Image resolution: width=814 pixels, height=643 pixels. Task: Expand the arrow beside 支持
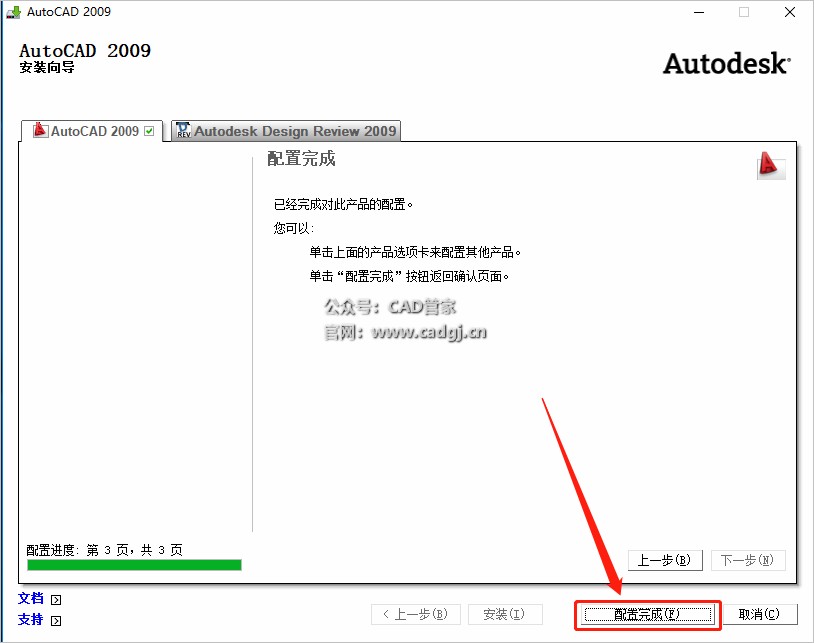pyautogui.click(x=56, y=621)
